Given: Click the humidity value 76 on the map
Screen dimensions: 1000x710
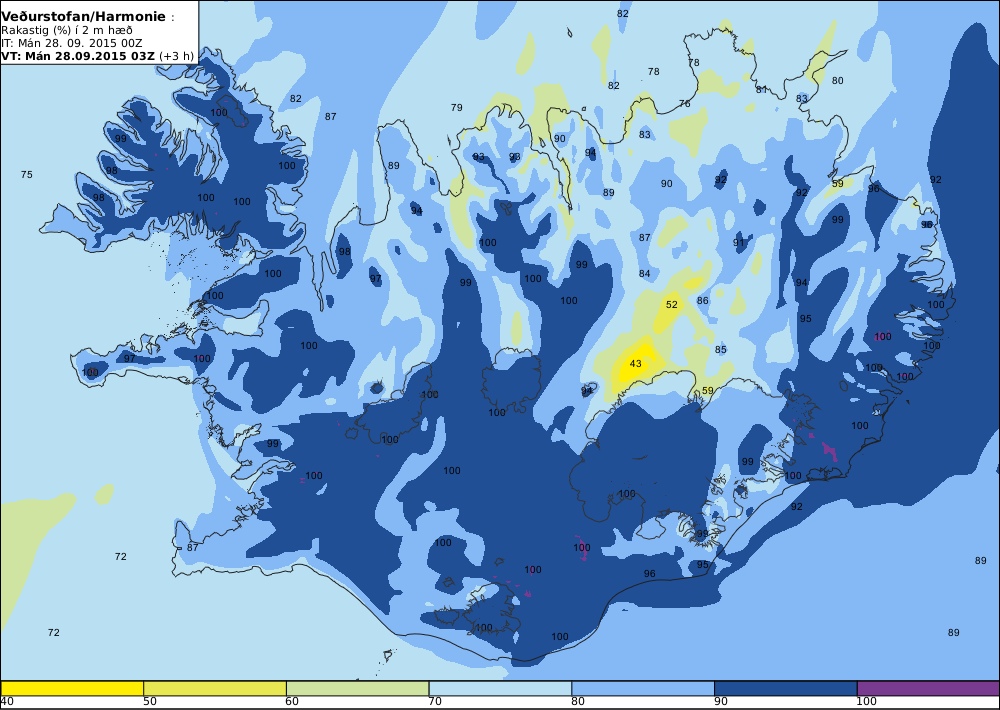Looking at the screenshot, I should click(684, 103).
